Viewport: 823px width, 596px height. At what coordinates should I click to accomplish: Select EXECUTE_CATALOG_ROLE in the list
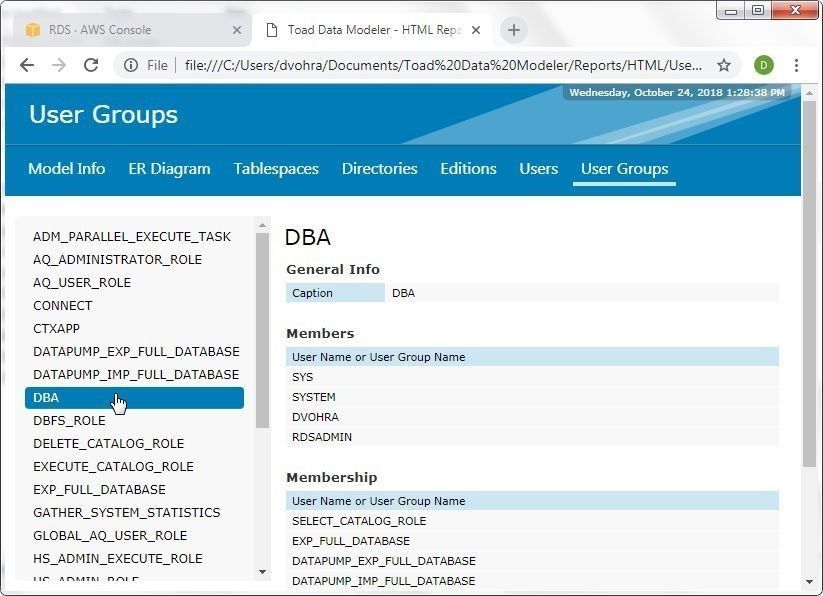coord(113,467)
